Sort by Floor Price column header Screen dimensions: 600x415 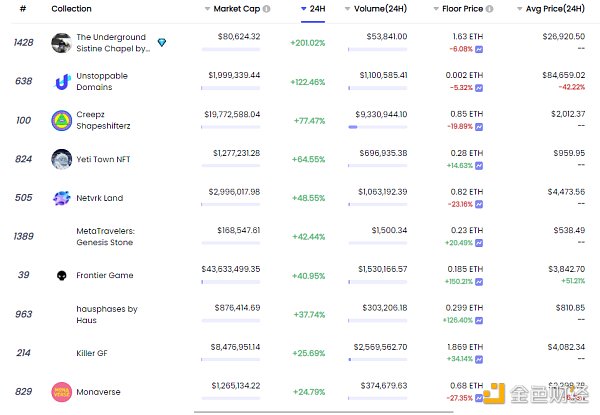point(461,8)
